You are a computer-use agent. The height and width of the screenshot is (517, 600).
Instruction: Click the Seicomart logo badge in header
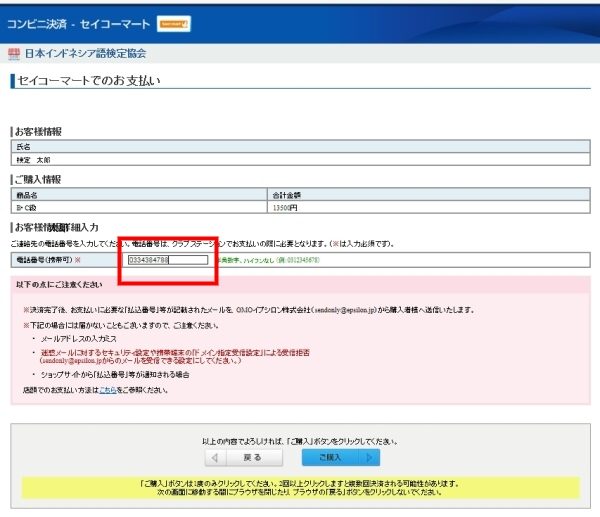click(174, 24)
